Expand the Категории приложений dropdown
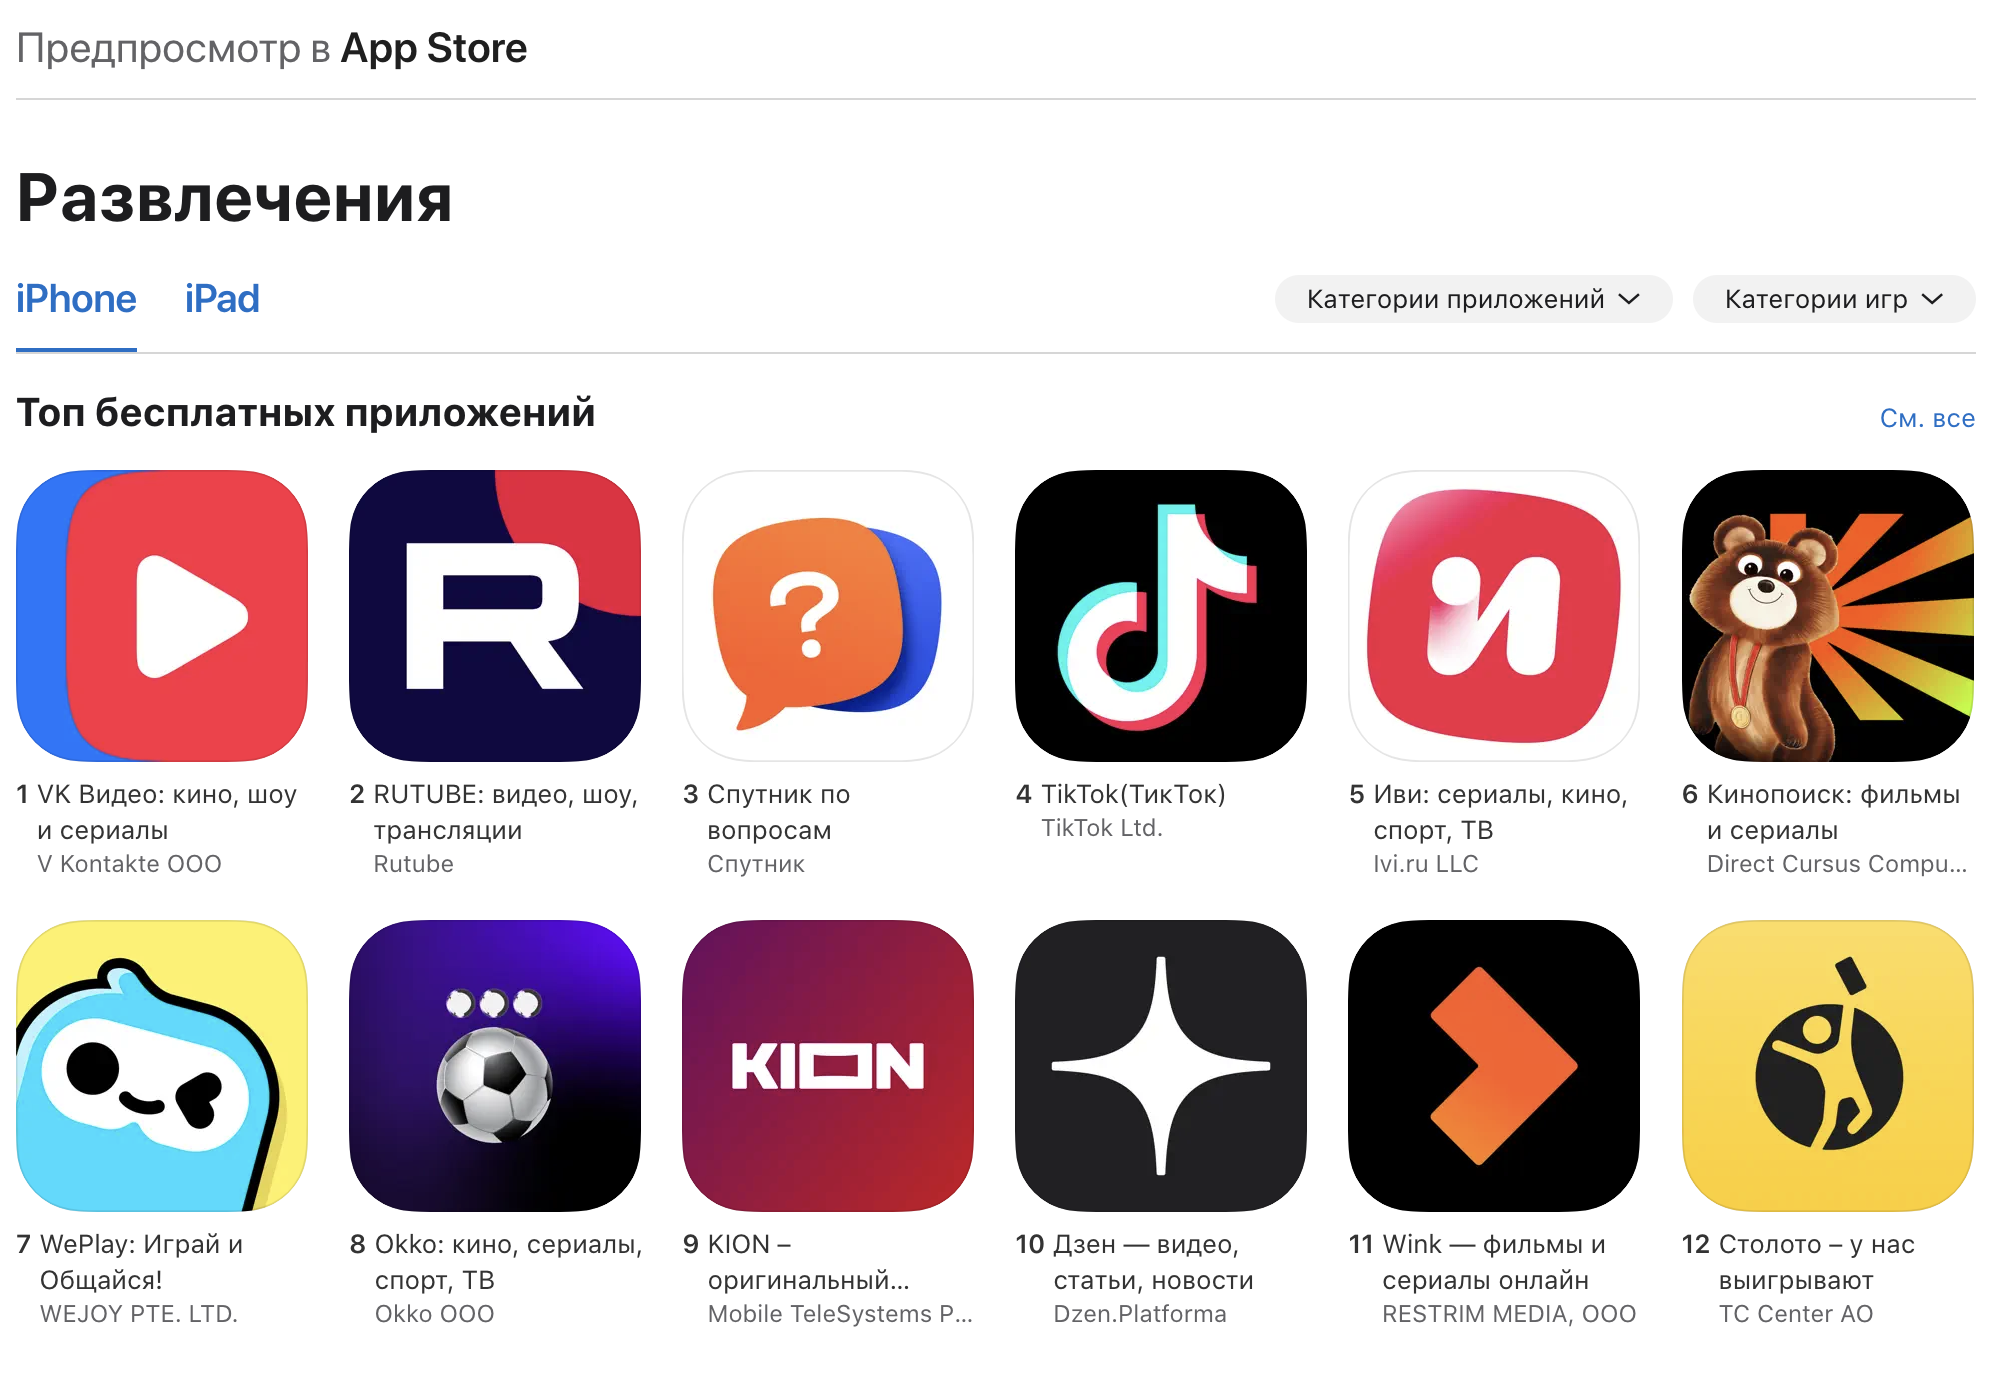Image resolution: width=2008 pixels, height=1374 pixels. coord(1473,299)
